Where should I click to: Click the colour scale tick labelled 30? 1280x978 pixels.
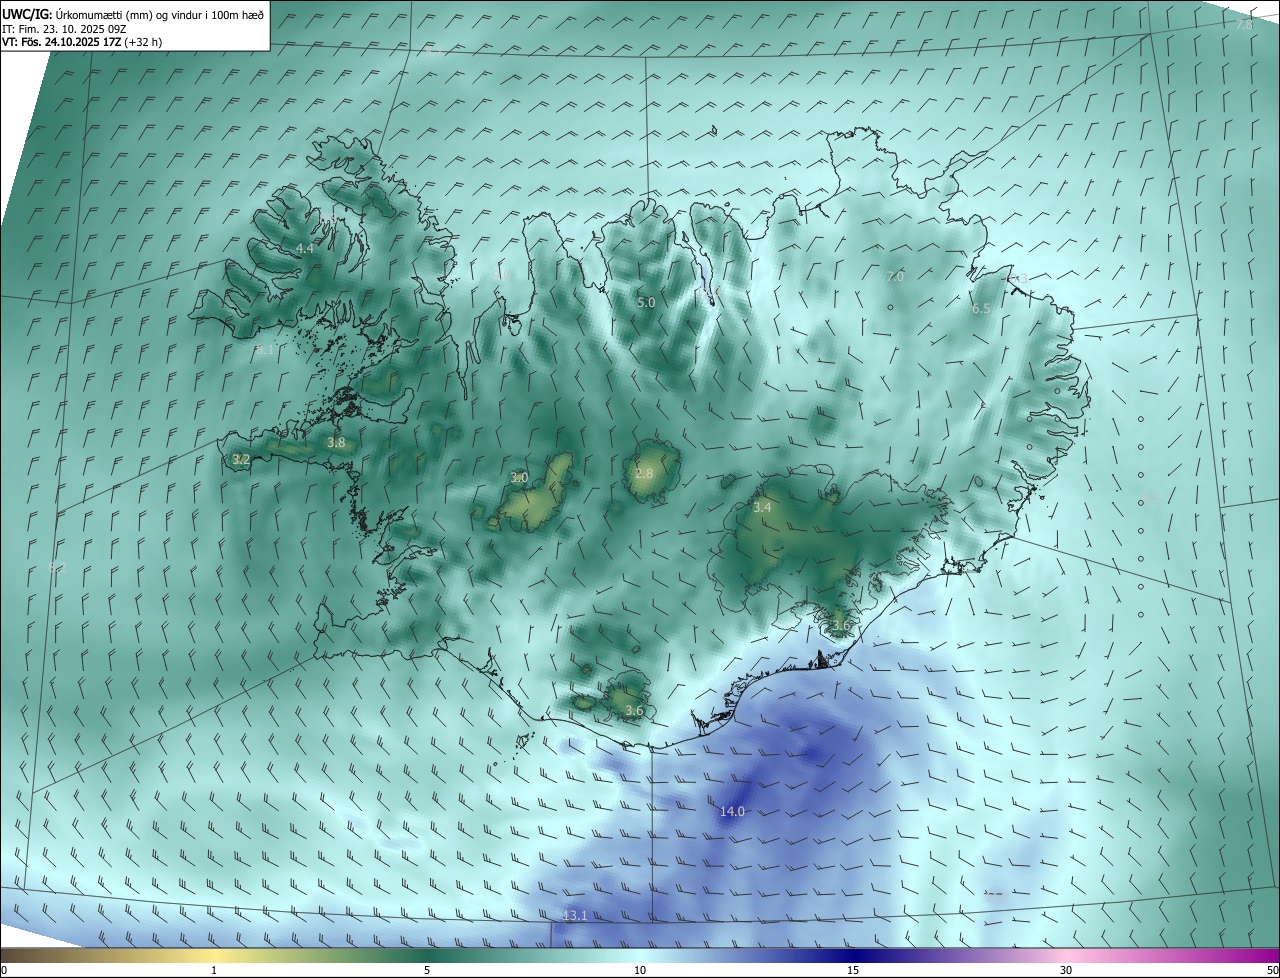[1066, 970]
